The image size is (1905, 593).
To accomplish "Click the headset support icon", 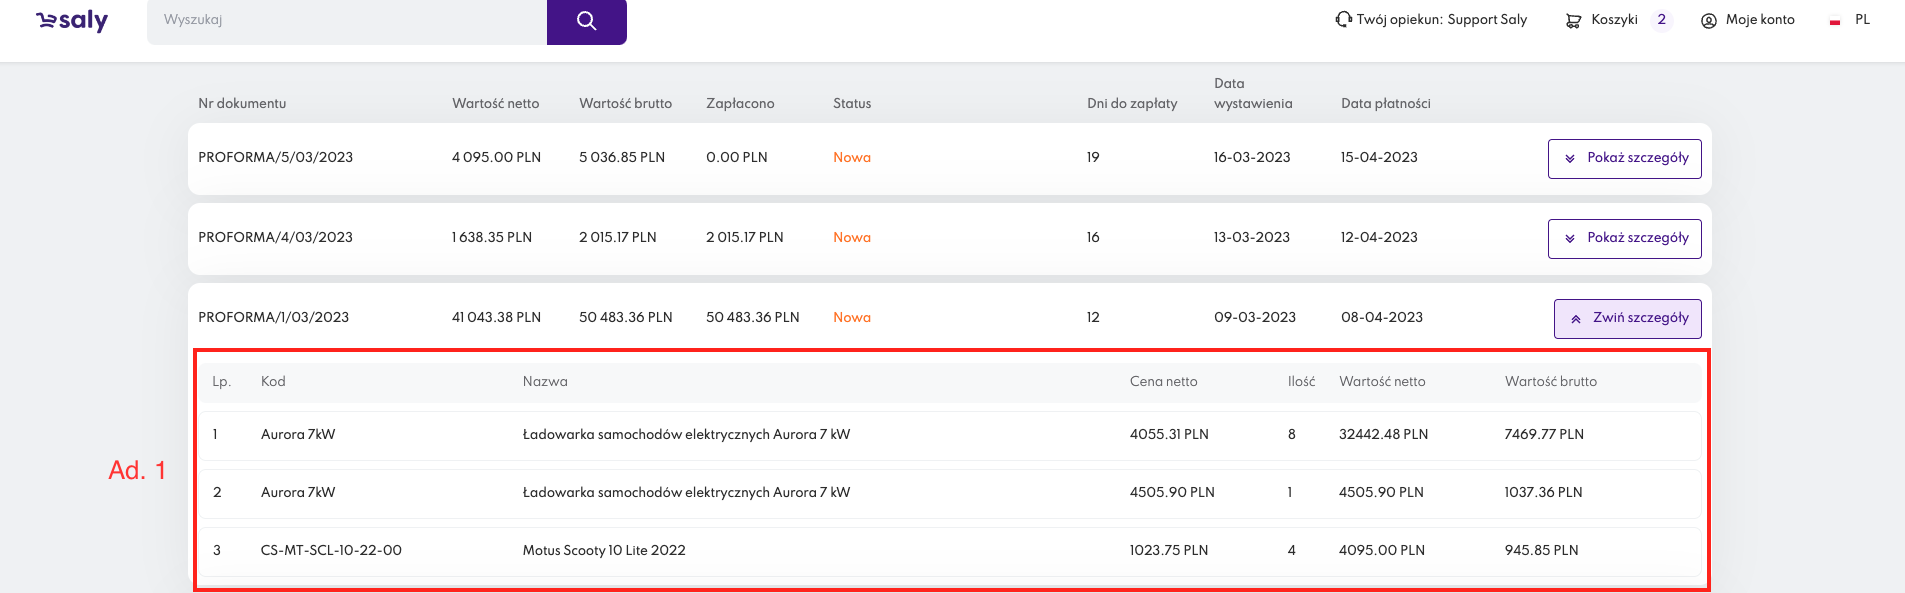I will point(1343,19).
